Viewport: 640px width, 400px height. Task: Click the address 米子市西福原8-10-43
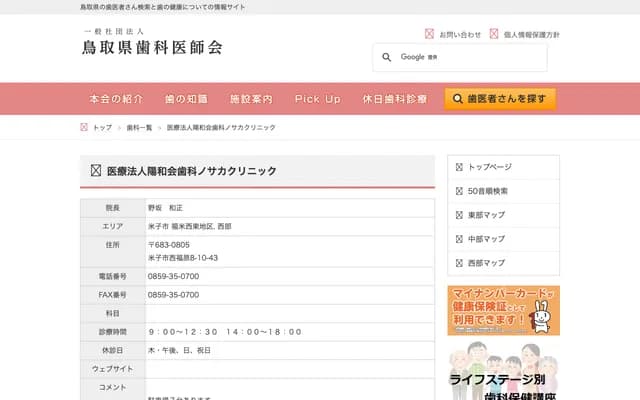[x=183, y=258]
